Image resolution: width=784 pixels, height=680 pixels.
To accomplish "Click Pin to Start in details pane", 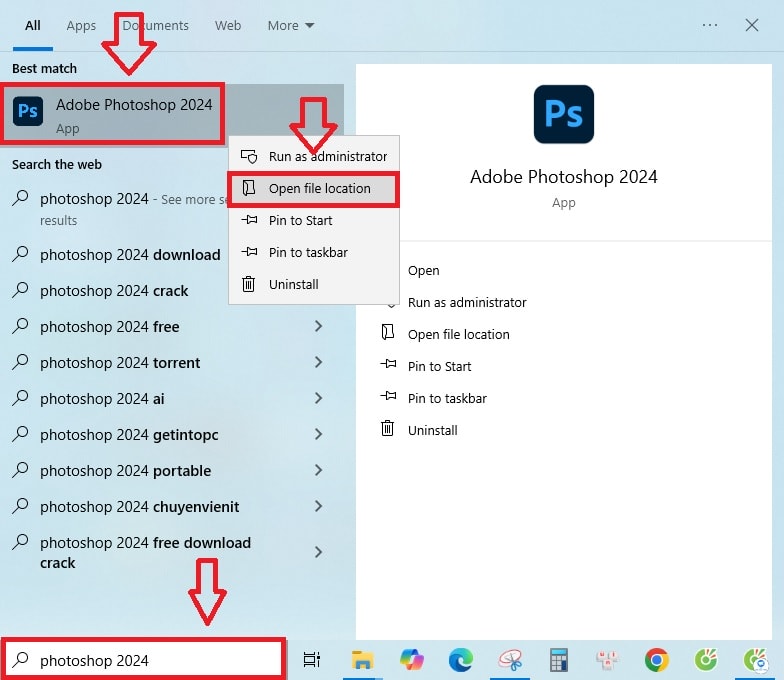I will pyautogui.click(x=439, y=366).
